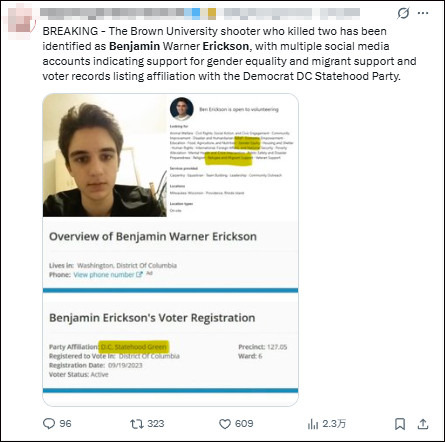Bookmark this post

coord(400,424)
